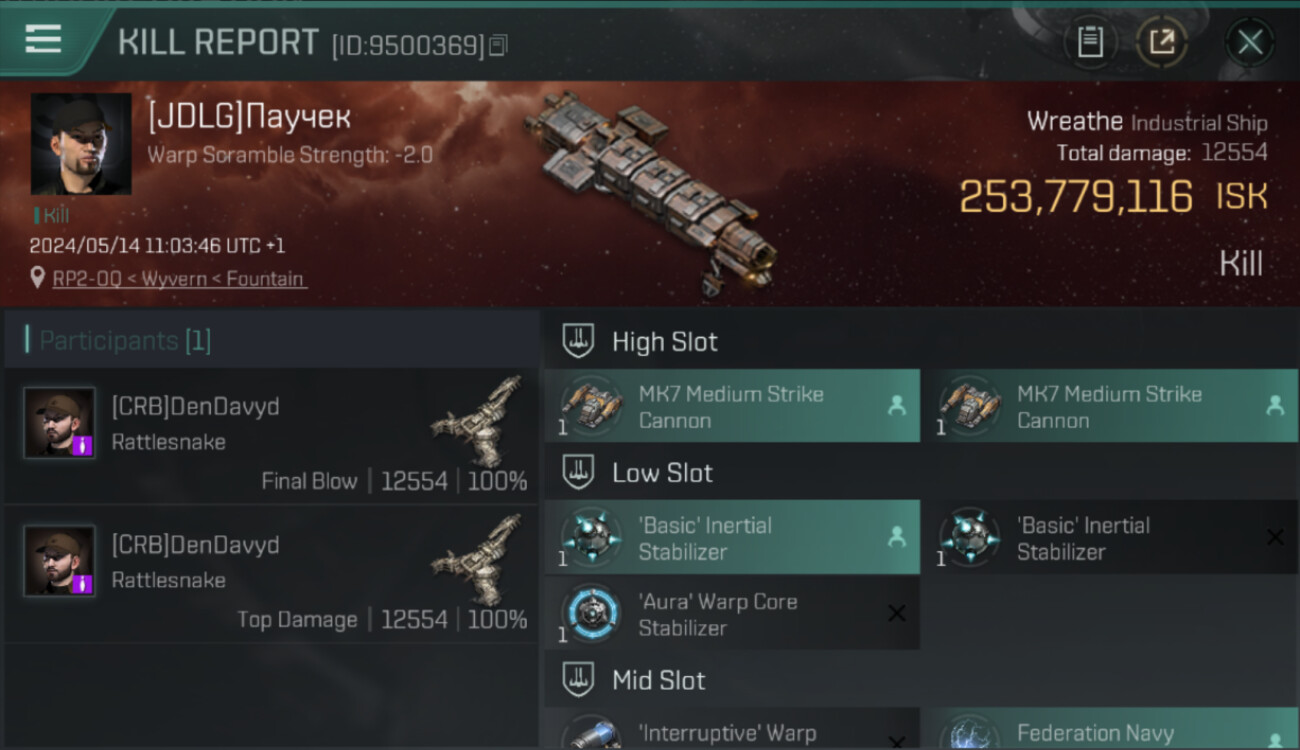Open the hamburger menu
Image resolution: width=1300 pixels, height=750 pixels.
43,39
